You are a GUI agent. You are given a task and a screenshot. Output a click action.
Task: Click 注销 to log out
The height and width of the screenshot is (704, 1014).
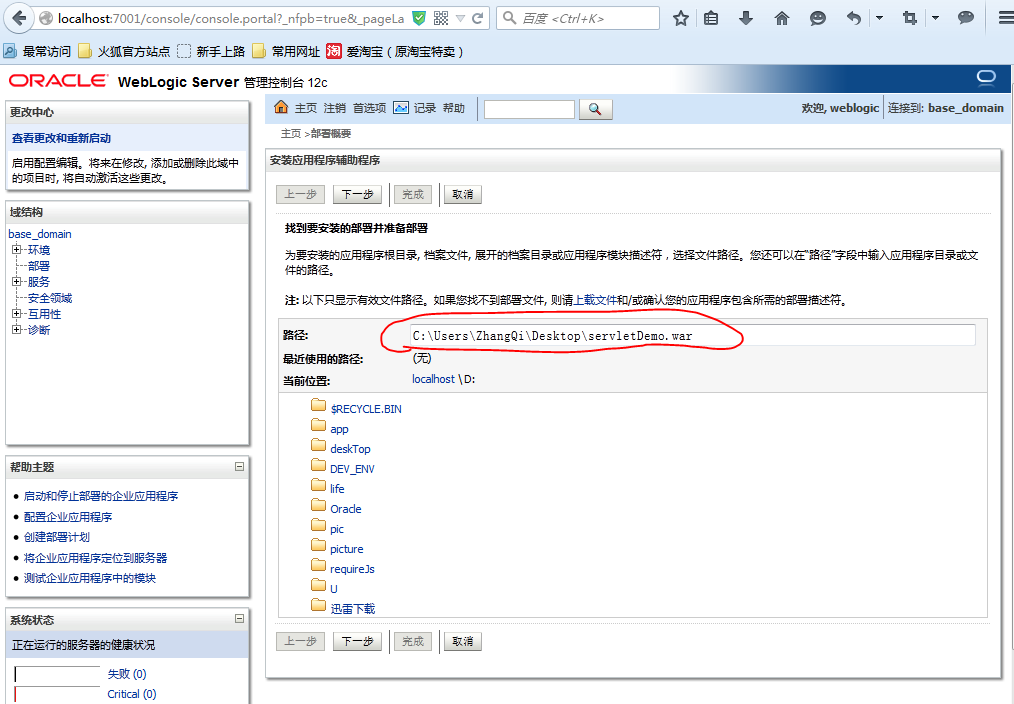334,108
